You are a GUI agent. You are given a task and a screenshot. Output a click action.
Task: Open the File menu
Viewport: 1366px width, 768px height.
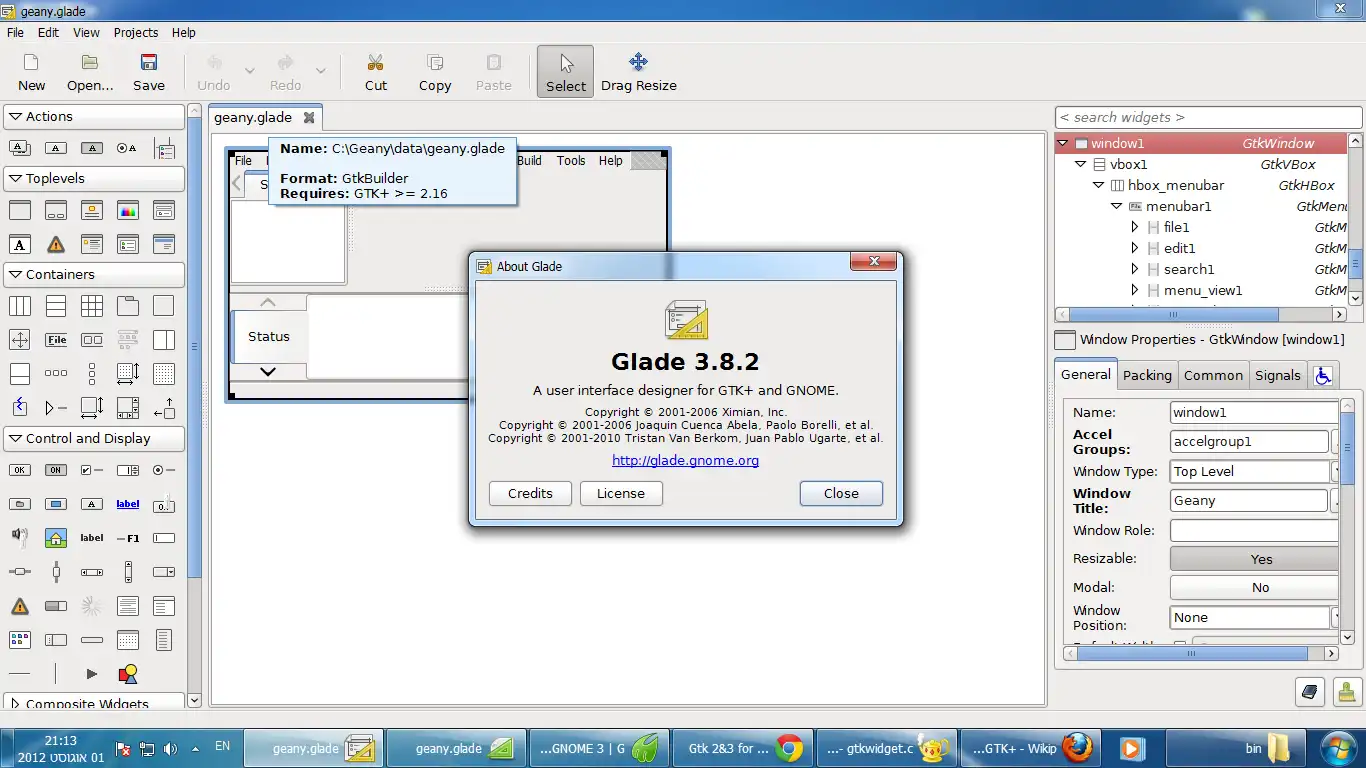click(16, 33)
